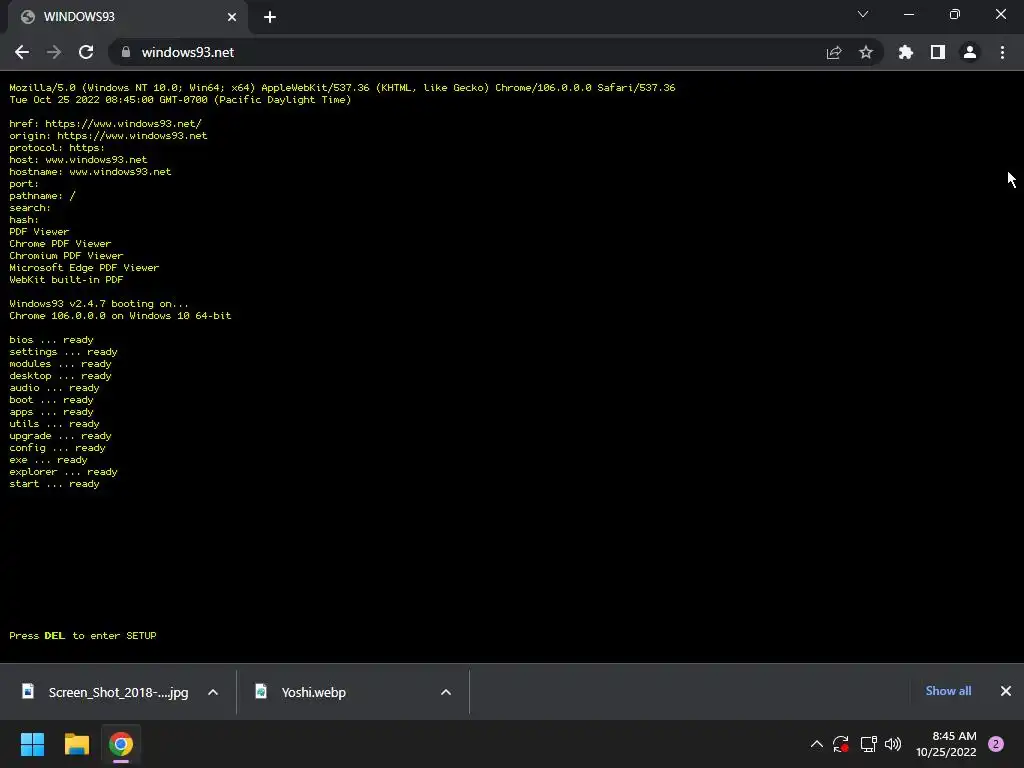The height and width of the screenshot is (768, 1024).
Task: Show hidden system tray icons
Action: (816, 744)
